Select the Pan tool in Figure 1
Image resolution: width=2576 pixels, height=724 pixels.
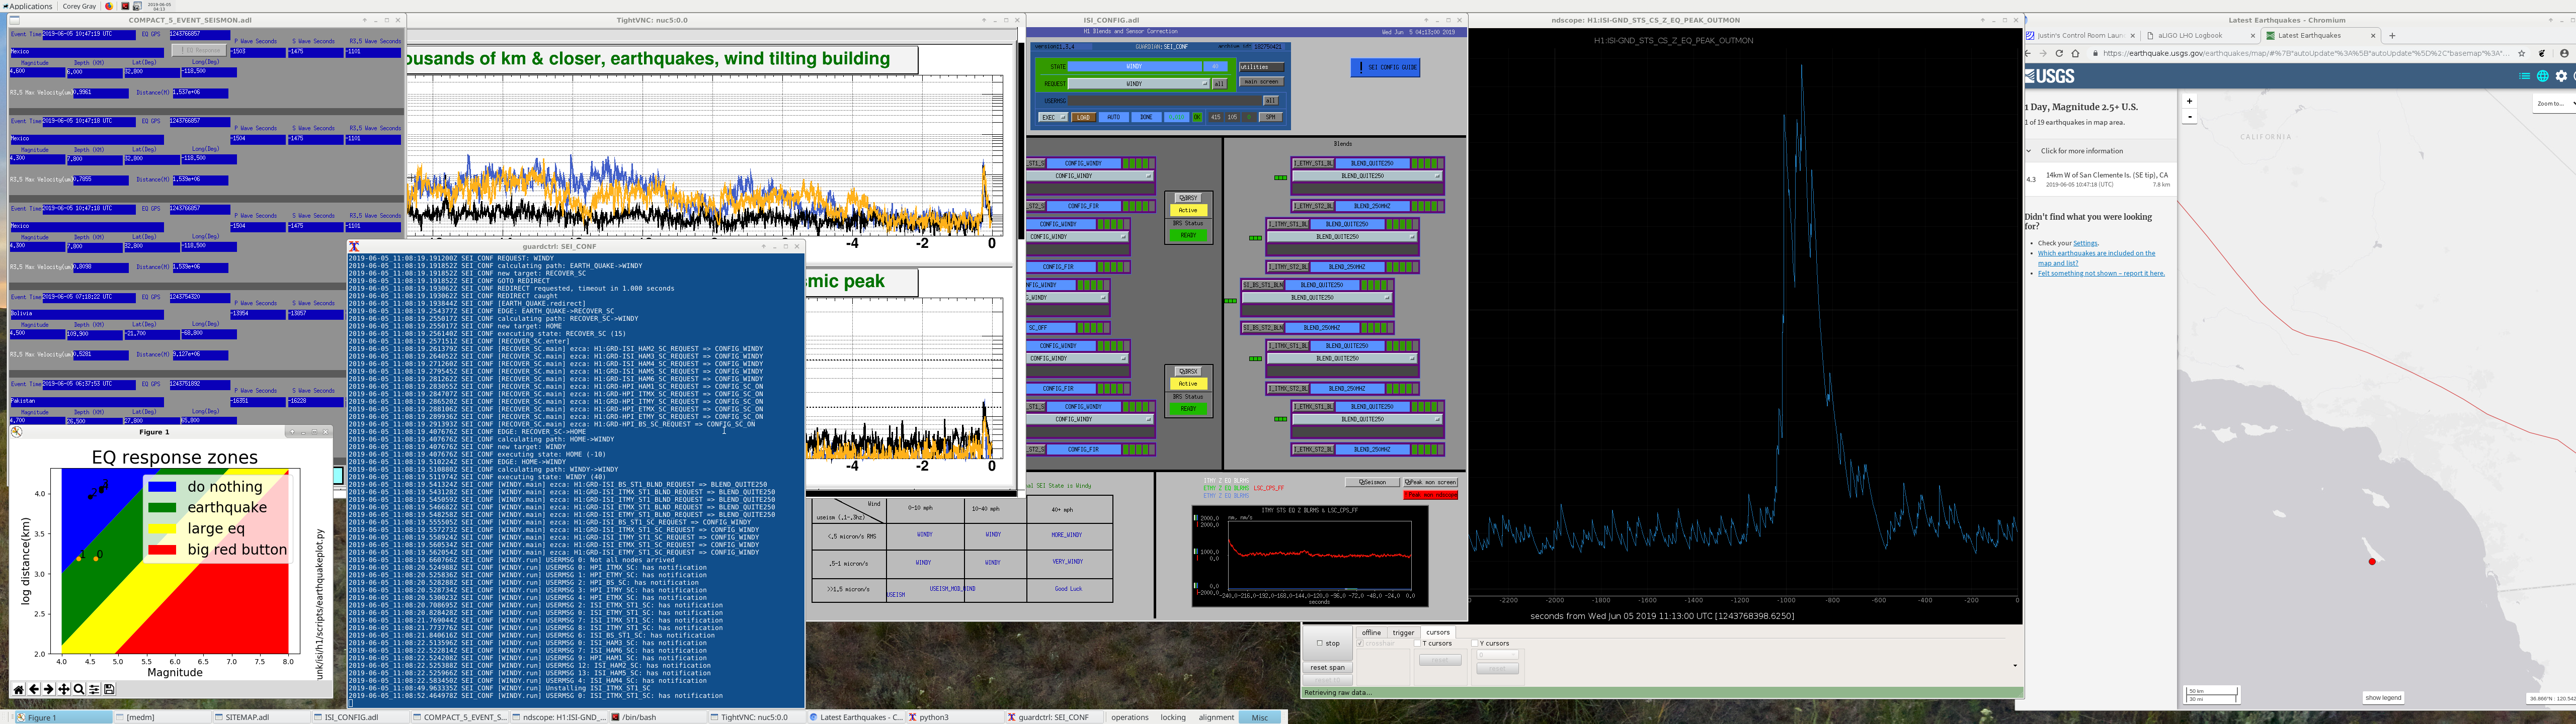click(64, 689)
